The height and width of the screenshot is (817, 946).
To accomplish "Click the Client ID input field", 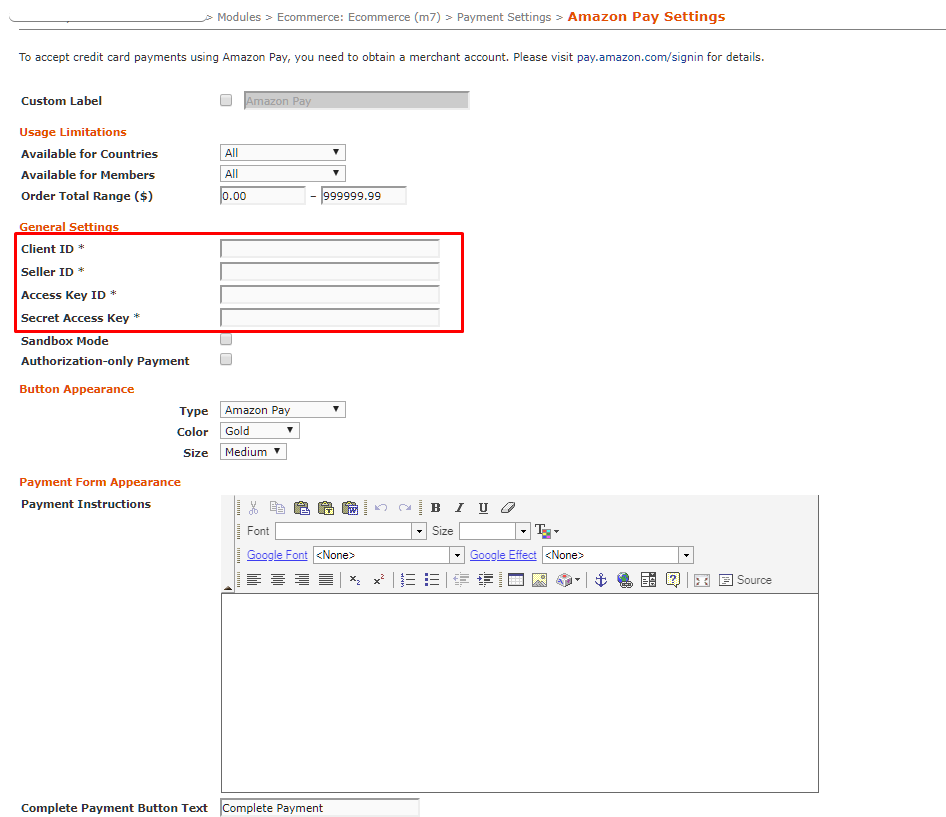I will 330,249.
